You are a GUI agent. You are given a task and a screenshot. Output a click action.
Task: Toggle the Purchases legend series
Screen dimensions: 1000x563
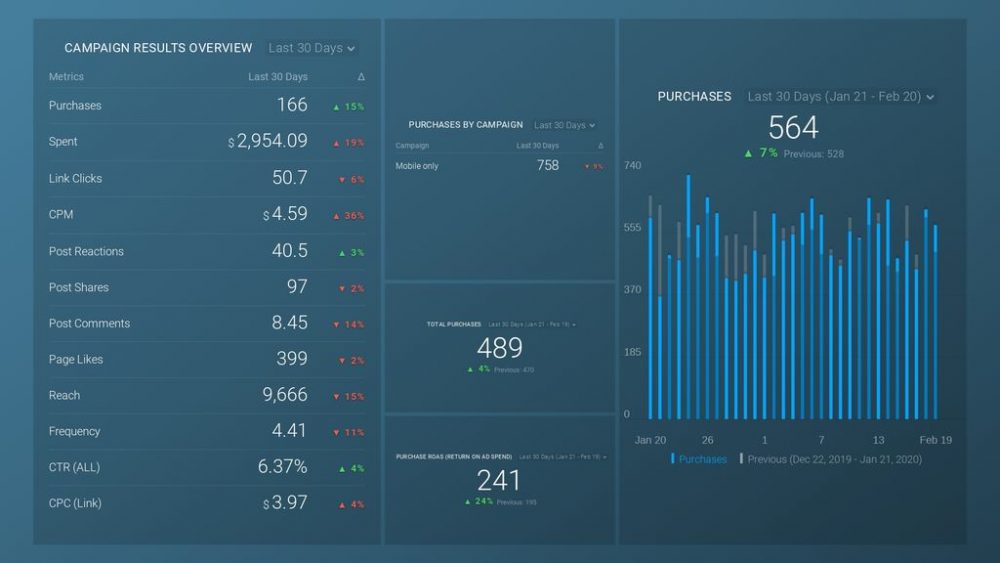(x=699, y=459)
